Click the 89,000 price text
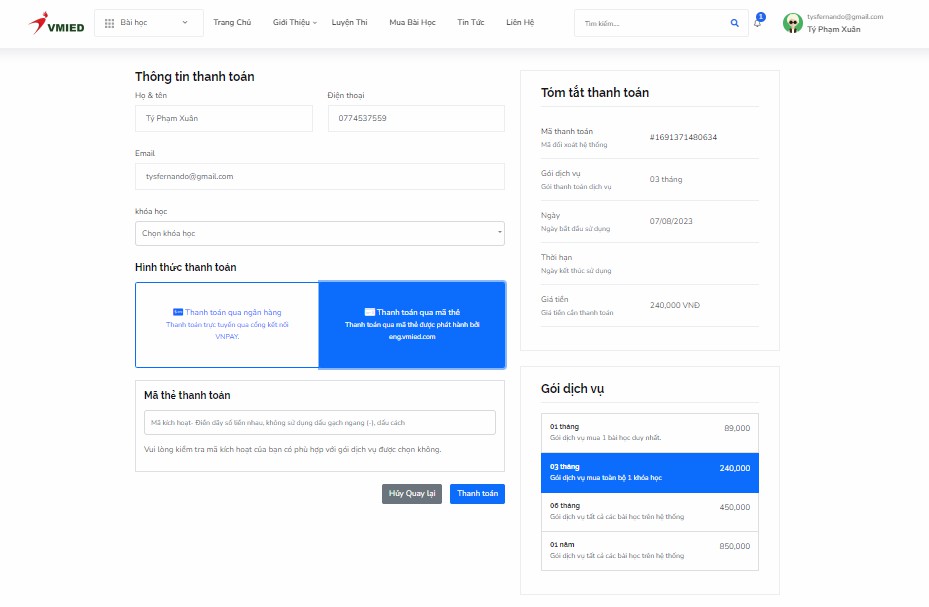This screenshot has height=607, width=929. point(737,428)
